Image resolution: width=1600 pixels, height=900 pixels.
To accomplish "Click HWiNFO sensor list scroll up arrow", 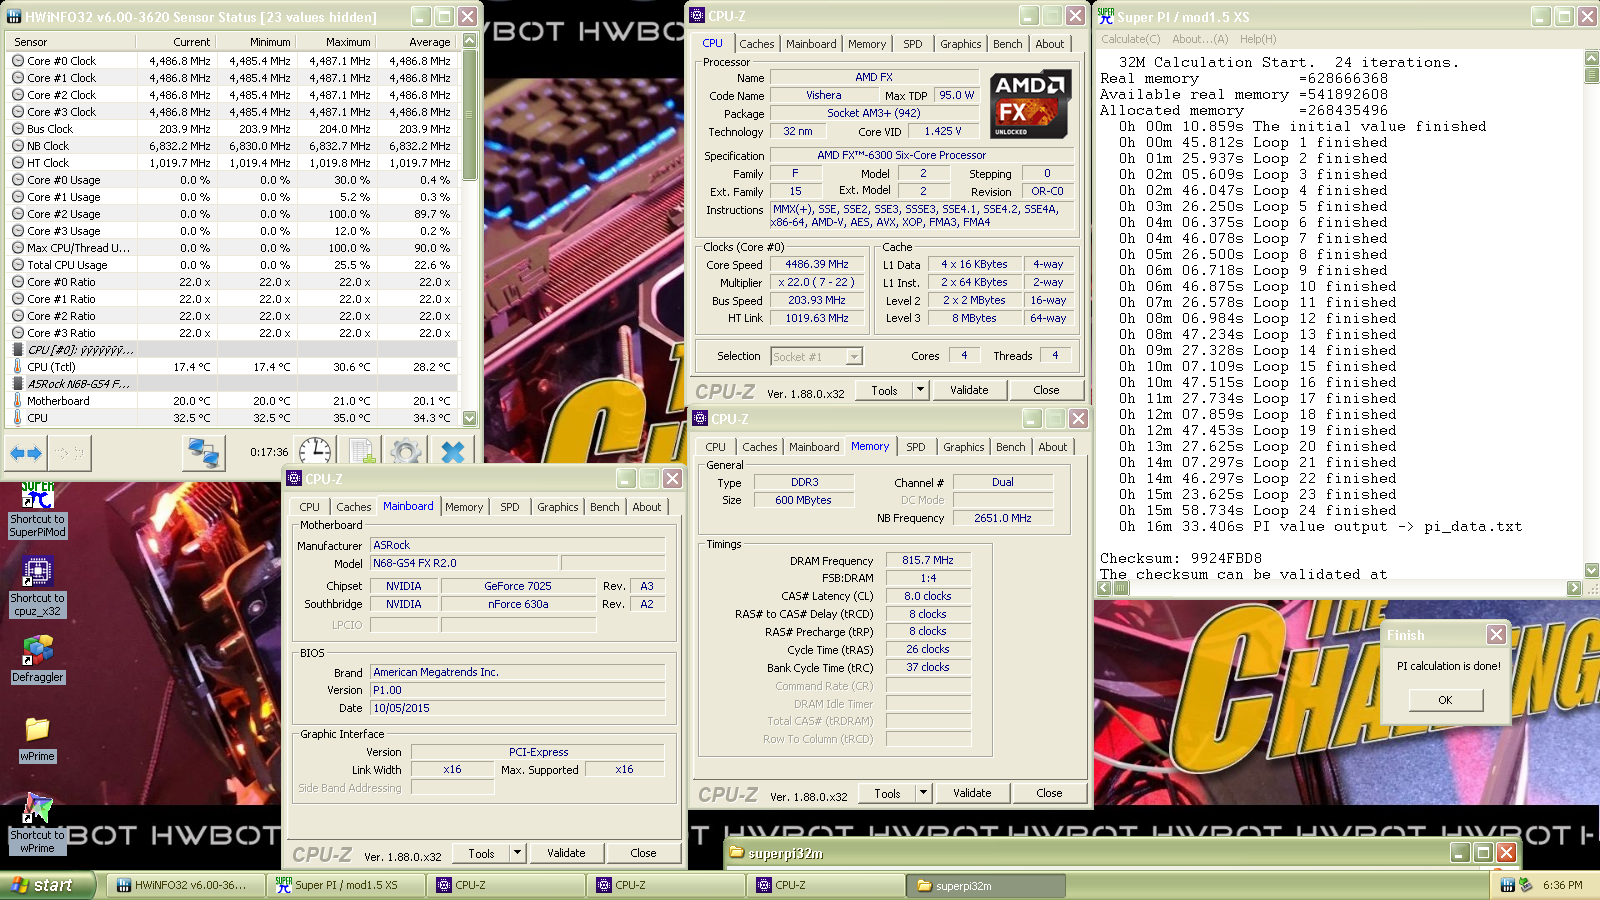I will click(469, 41).
